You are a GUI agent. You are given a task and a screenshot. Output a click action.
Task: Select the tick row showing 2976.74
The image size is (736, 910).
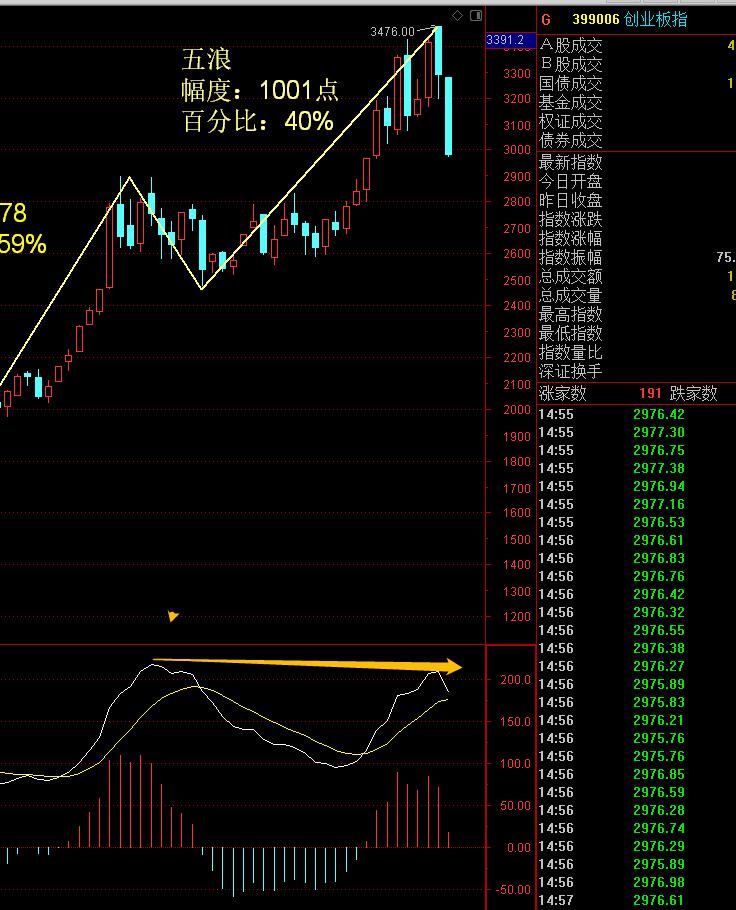pos(637,828)
